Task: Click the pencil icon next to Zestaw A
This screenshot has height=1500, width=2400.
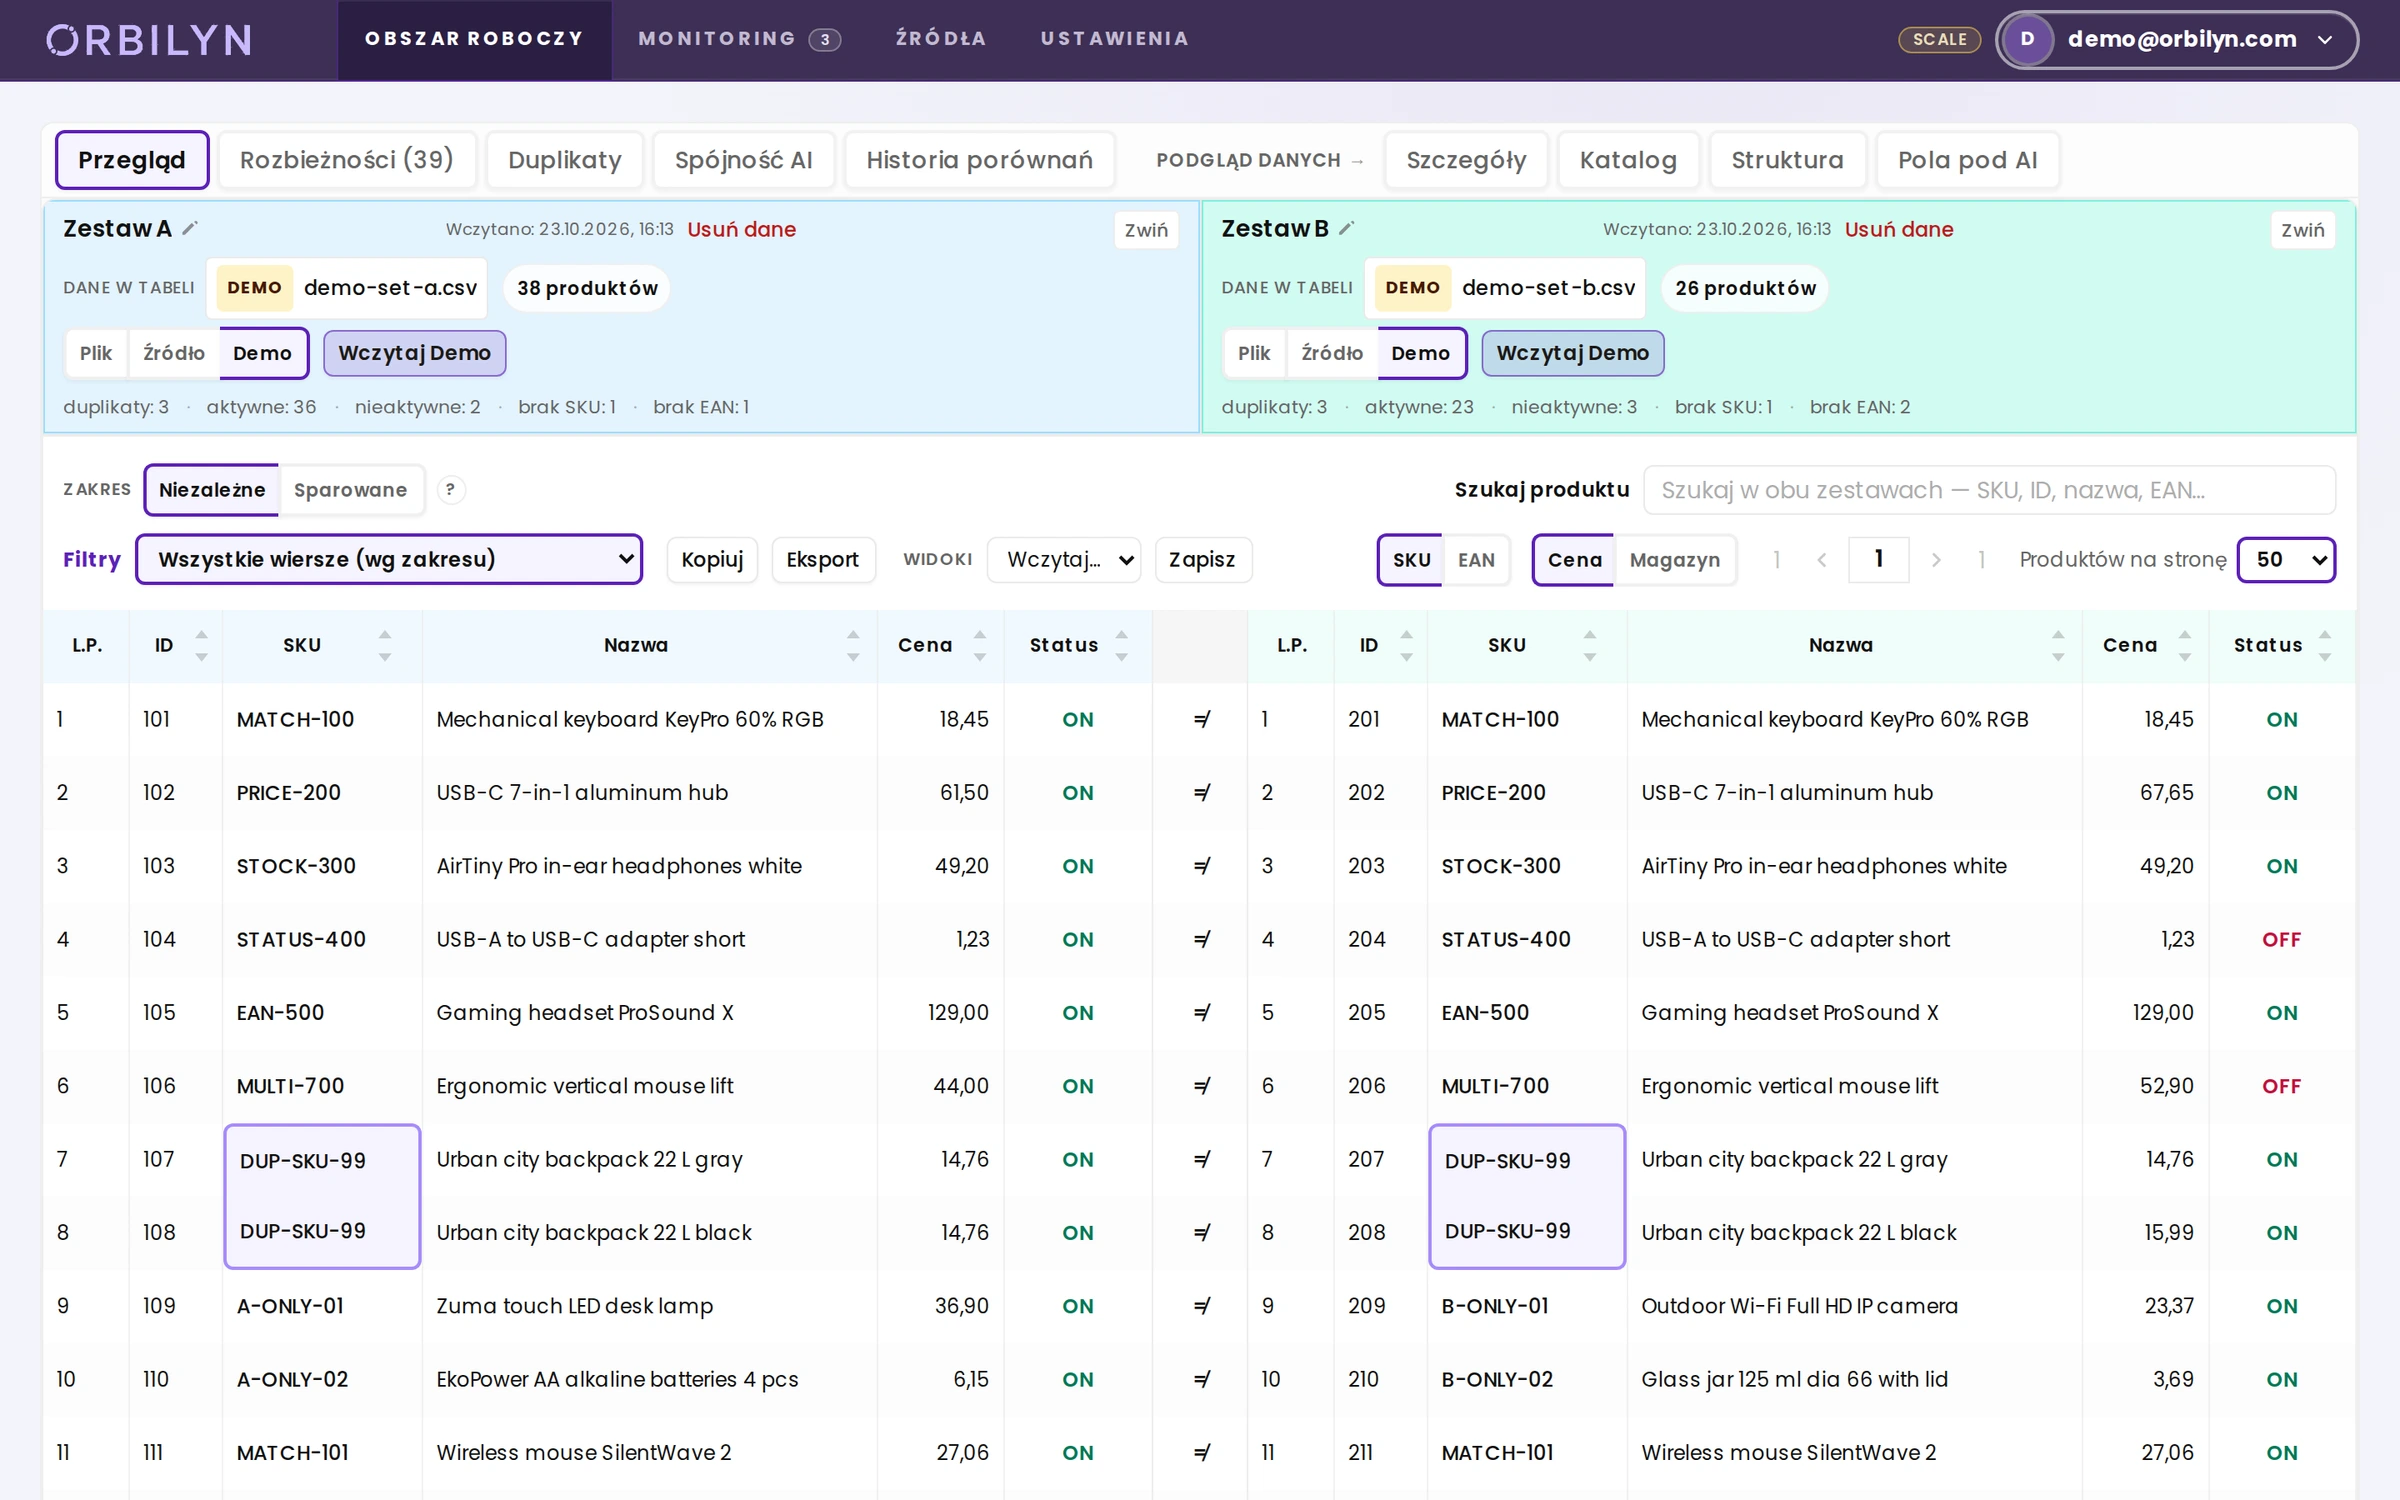Action: (x=190, y=228)
